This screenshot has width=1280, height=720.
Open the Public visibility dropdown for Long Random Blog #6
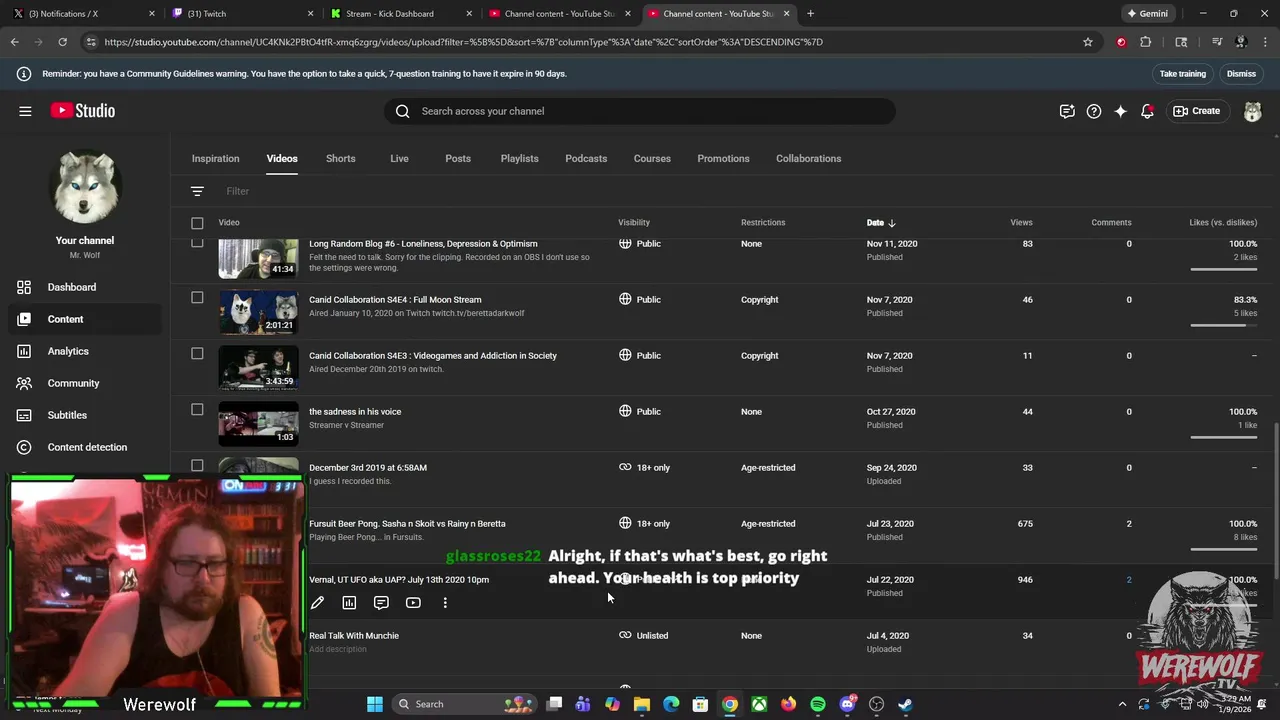click(x=640, y=244)
